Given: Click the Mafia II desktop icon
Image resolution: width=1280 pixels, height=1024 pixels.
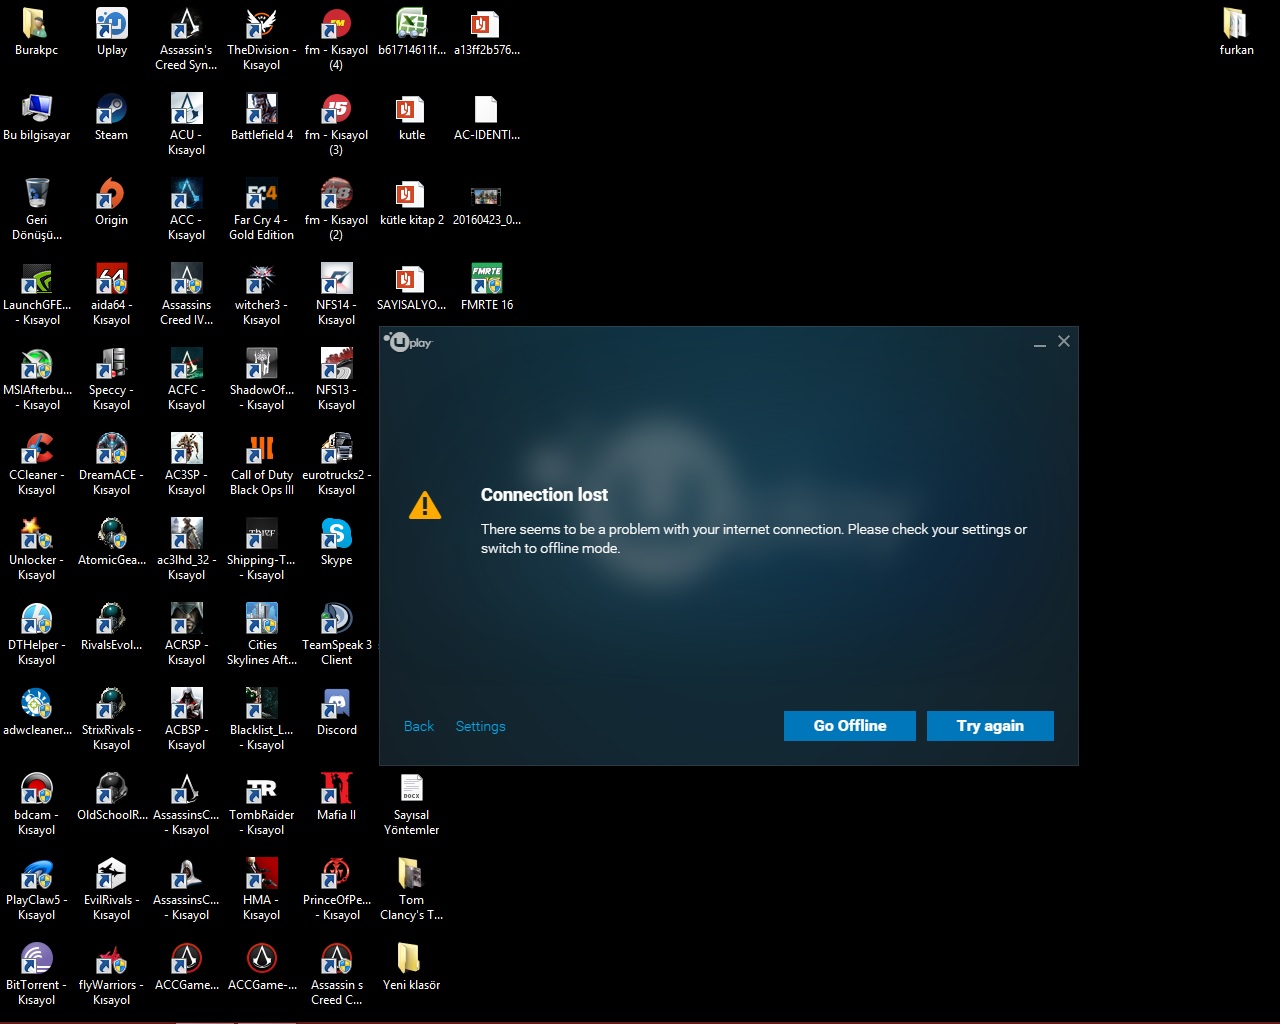Looking at the screenshot, I should click(336, 790).
